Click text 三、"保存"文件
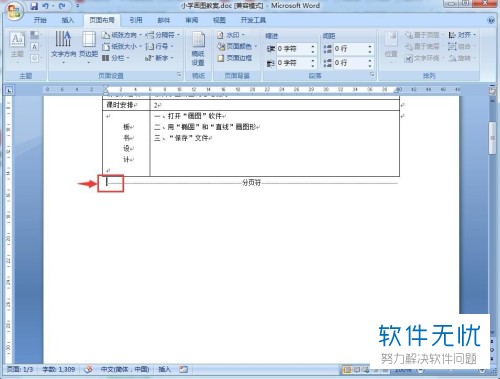 [182, 138]
